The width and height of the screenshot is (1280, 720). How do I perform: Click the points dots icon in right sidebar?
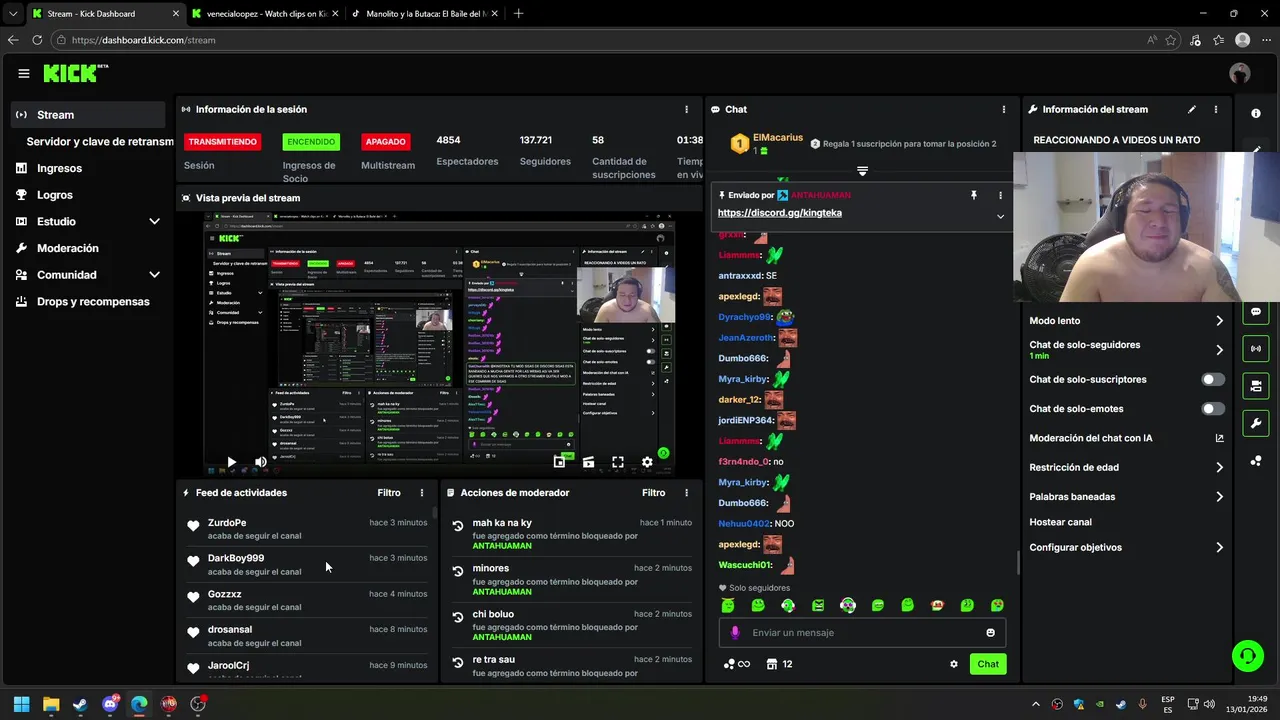[1256, 461]
